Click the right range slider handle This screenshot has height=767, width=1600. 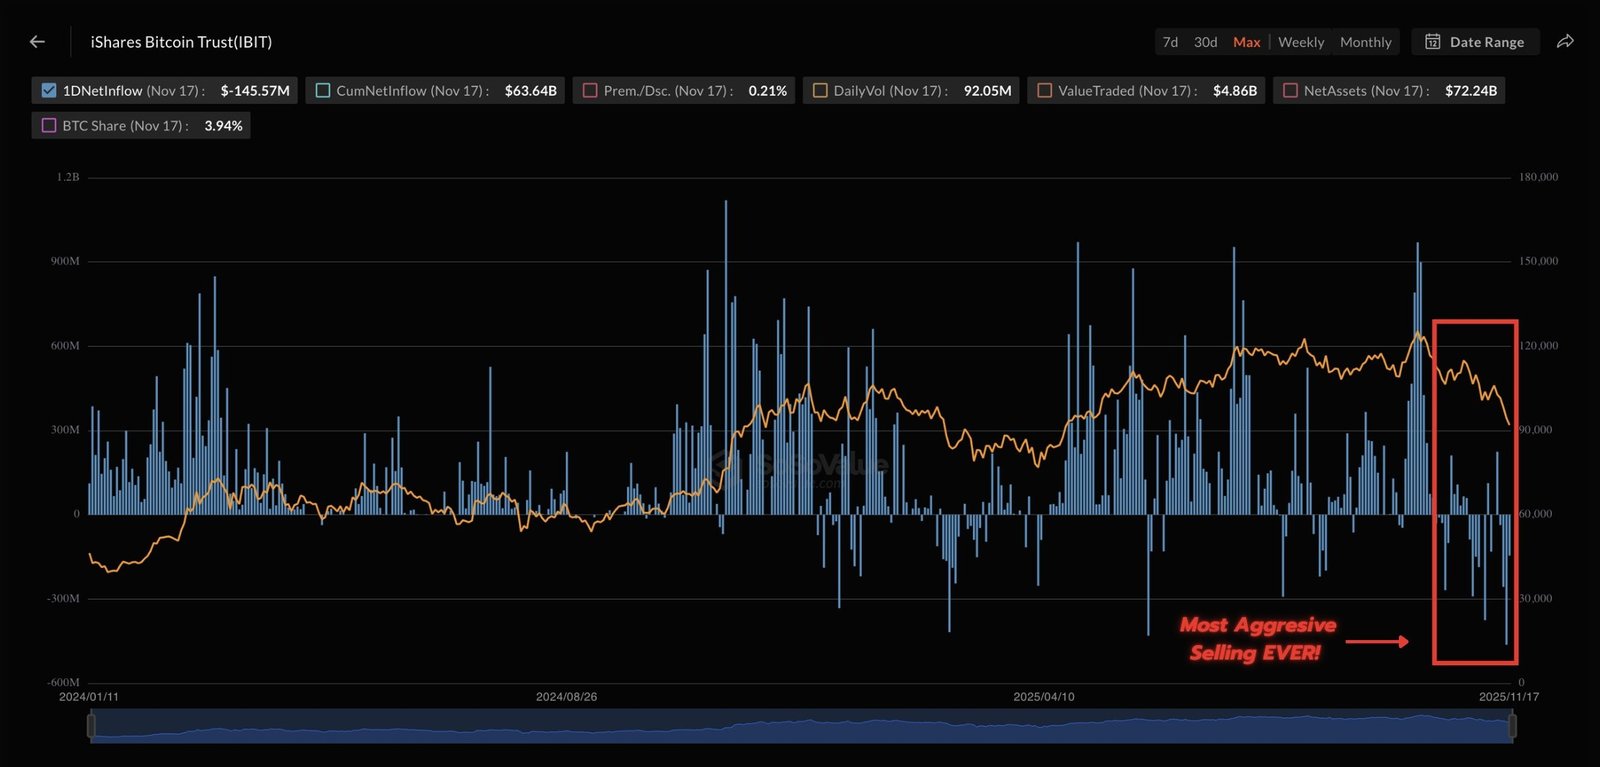tap(1512, 726)
